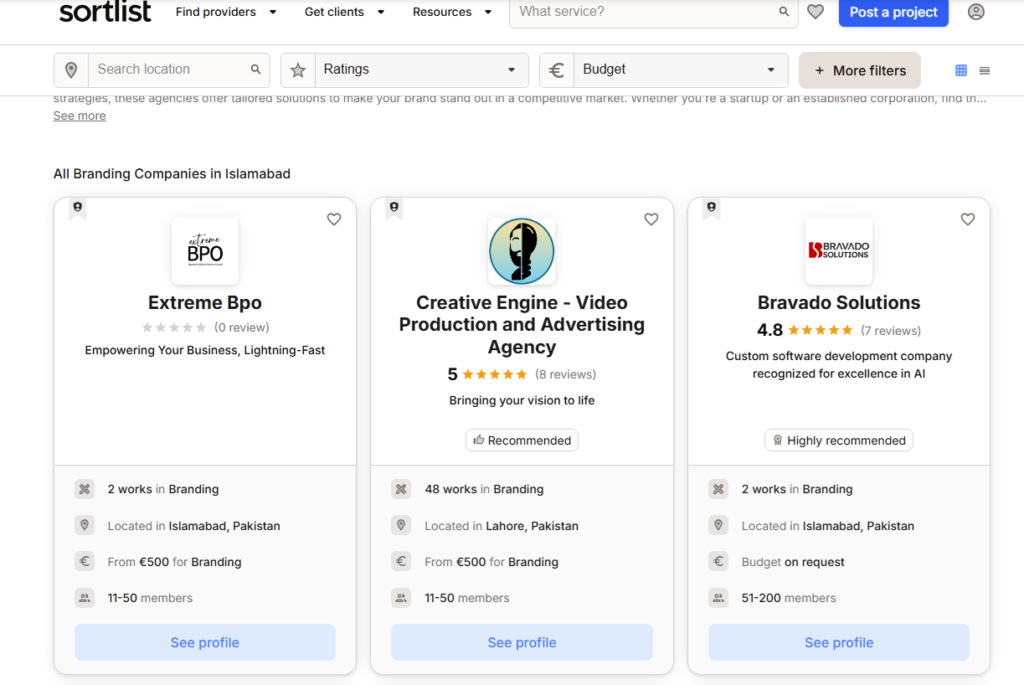Click location icon in Extreme Bpo card
This screenshot has height=685, width=1024.
(x=84, y=525)
